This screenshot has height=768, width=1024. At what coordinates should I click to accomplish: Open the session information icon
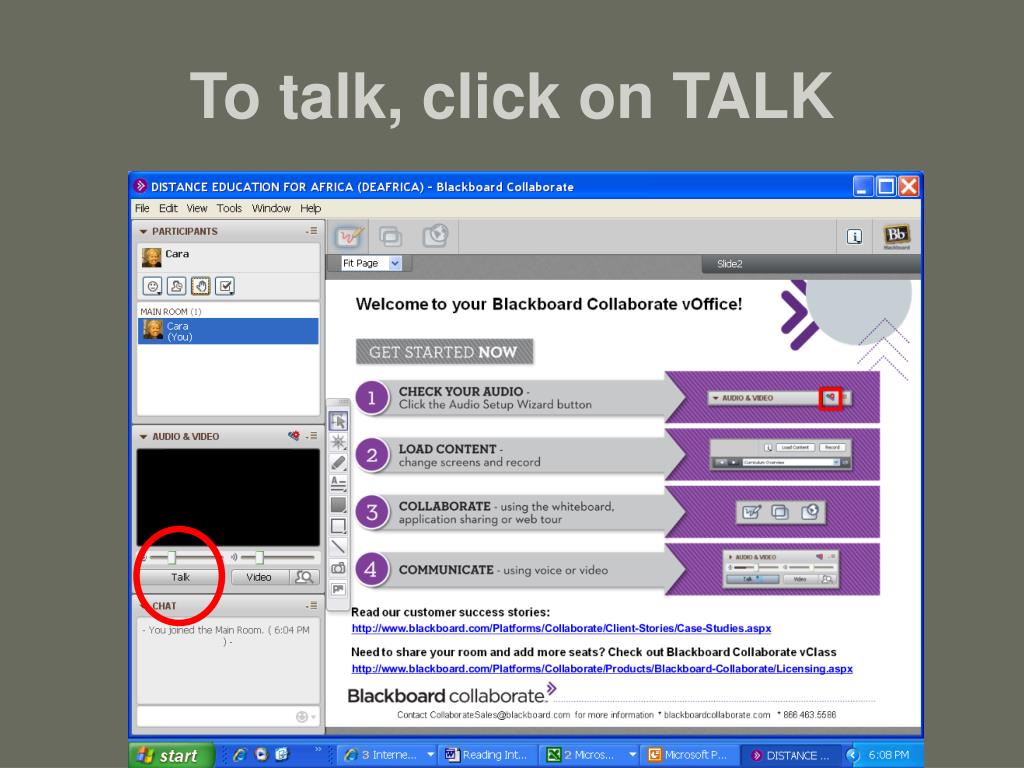tap(854, 236)
